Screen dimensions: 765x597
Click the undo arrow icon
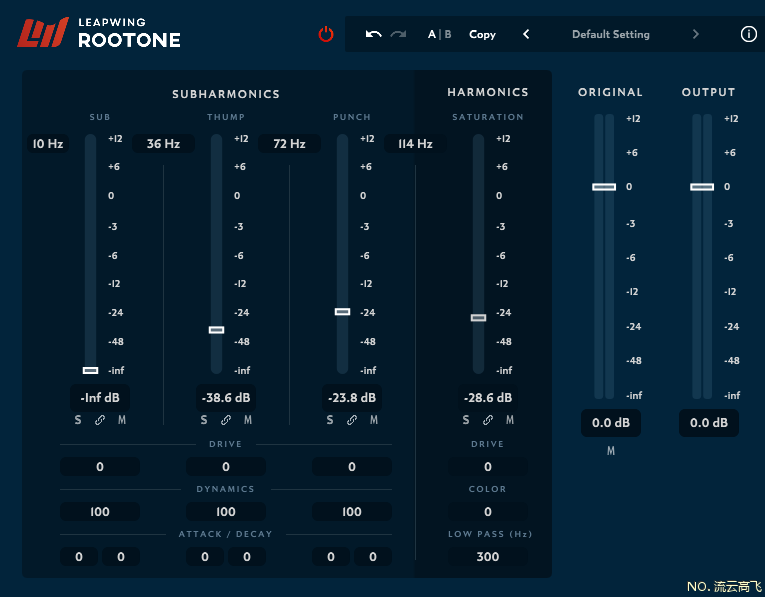373,34
